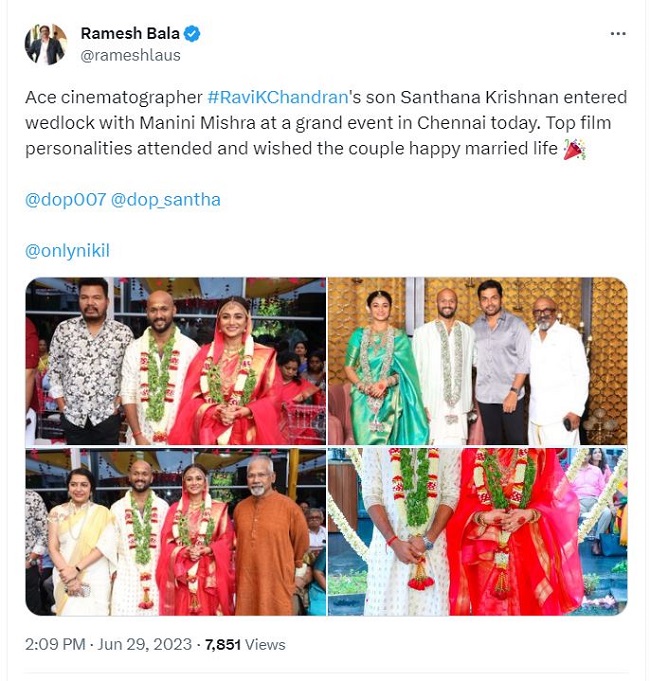Open the 7,851 Views count
The width and height of the screenshot is (650, 681).
245,645
